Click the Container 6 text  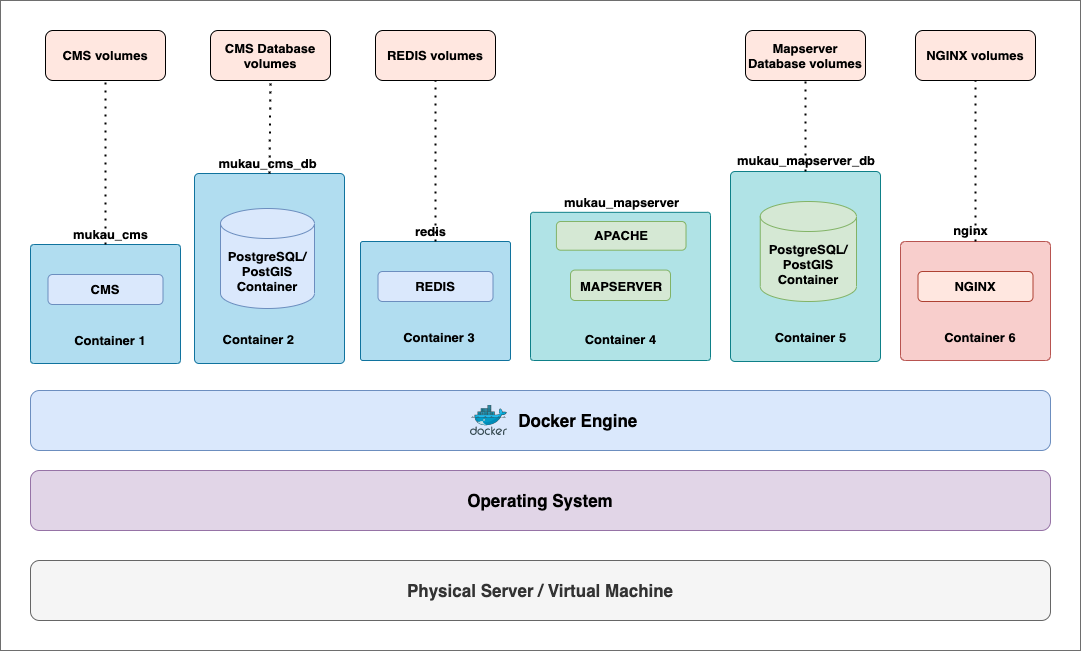pos(980,338)
